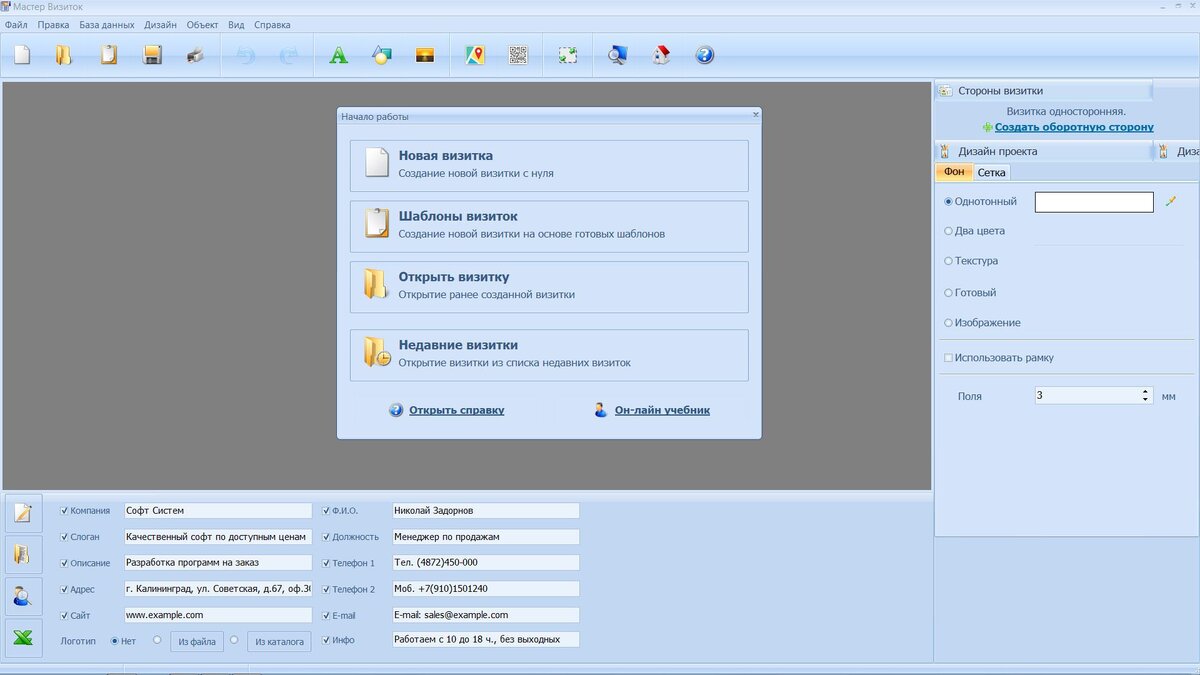This screenshot has height=675, width=1200.
Task: Click the new card toolbar icon
Action: point(22,55)
